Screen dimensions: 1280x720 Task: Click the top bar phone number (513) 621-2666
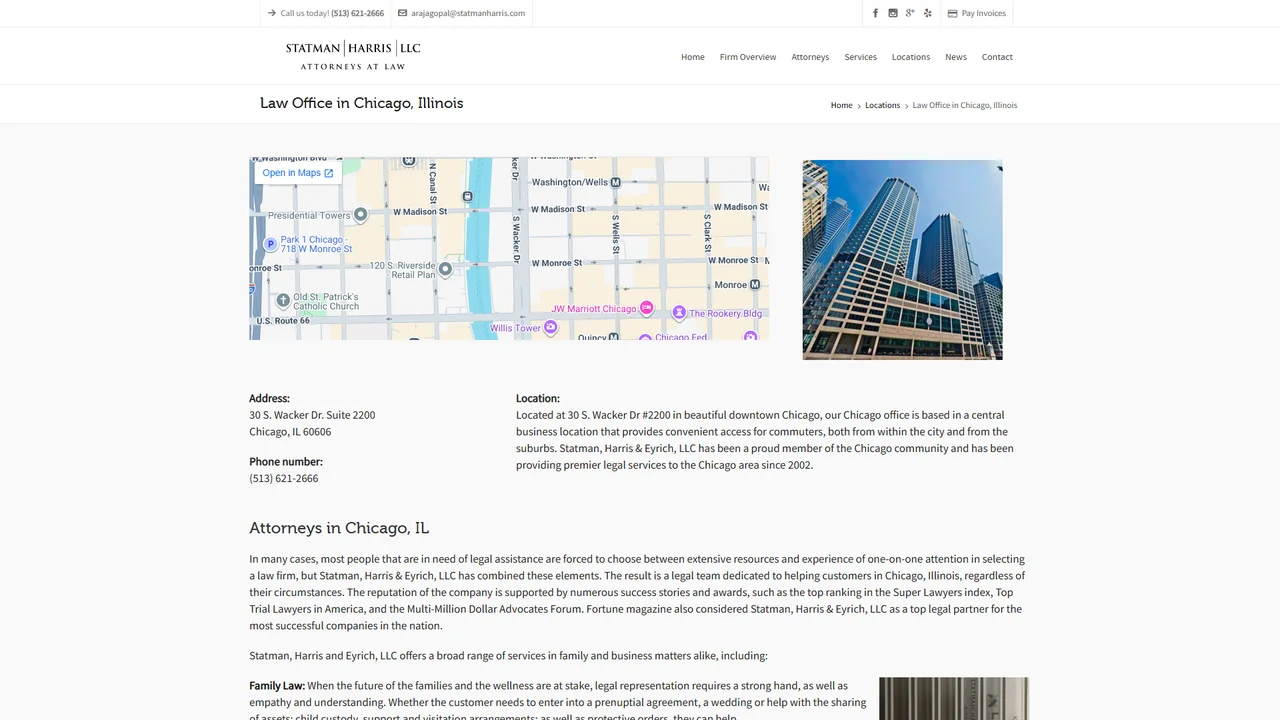pyautogui.click(x=357, y=14)
